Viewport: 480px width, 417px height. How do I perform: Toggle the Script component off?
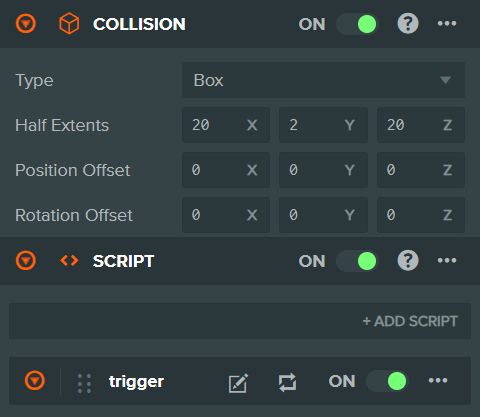(x=357, y=261)
